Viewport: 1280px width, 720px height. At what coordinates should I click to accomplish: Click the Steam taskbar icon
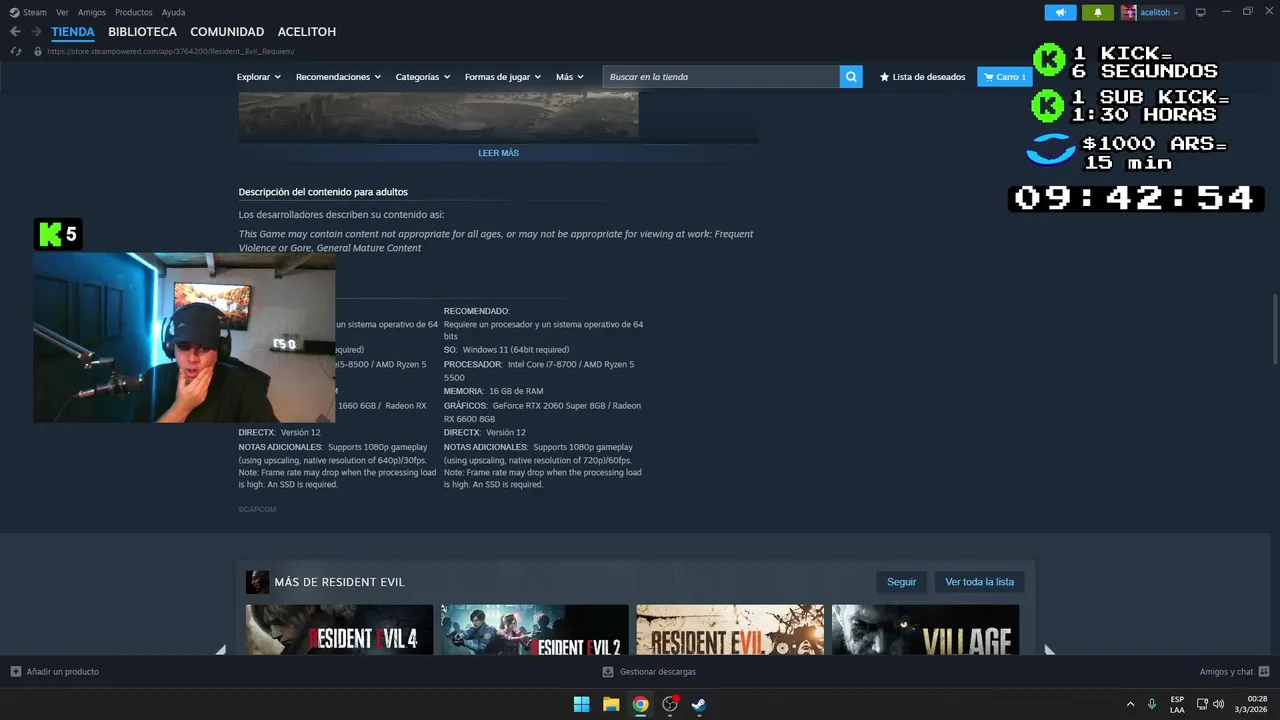[699, 704]
